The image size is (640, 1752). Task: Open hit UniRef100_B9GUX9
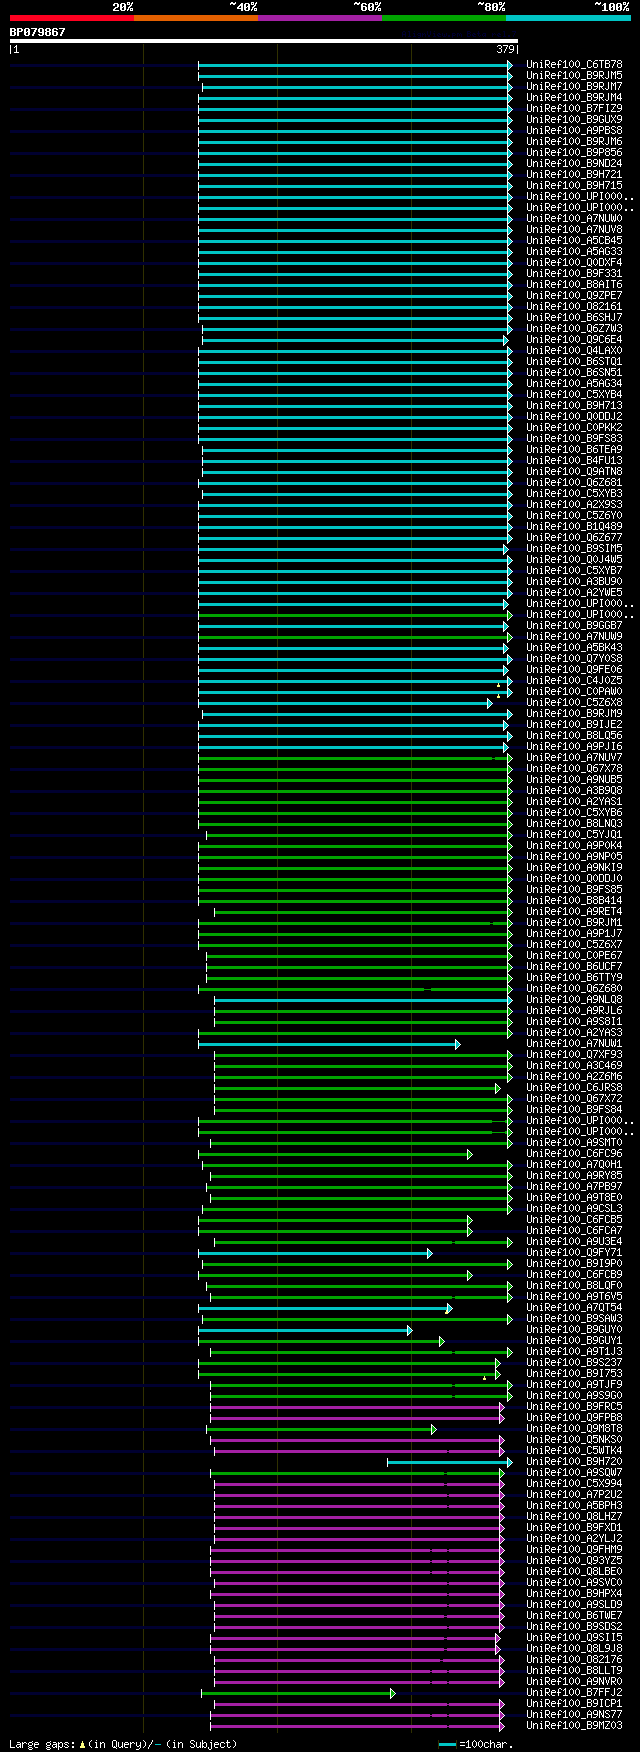(574, 120)
